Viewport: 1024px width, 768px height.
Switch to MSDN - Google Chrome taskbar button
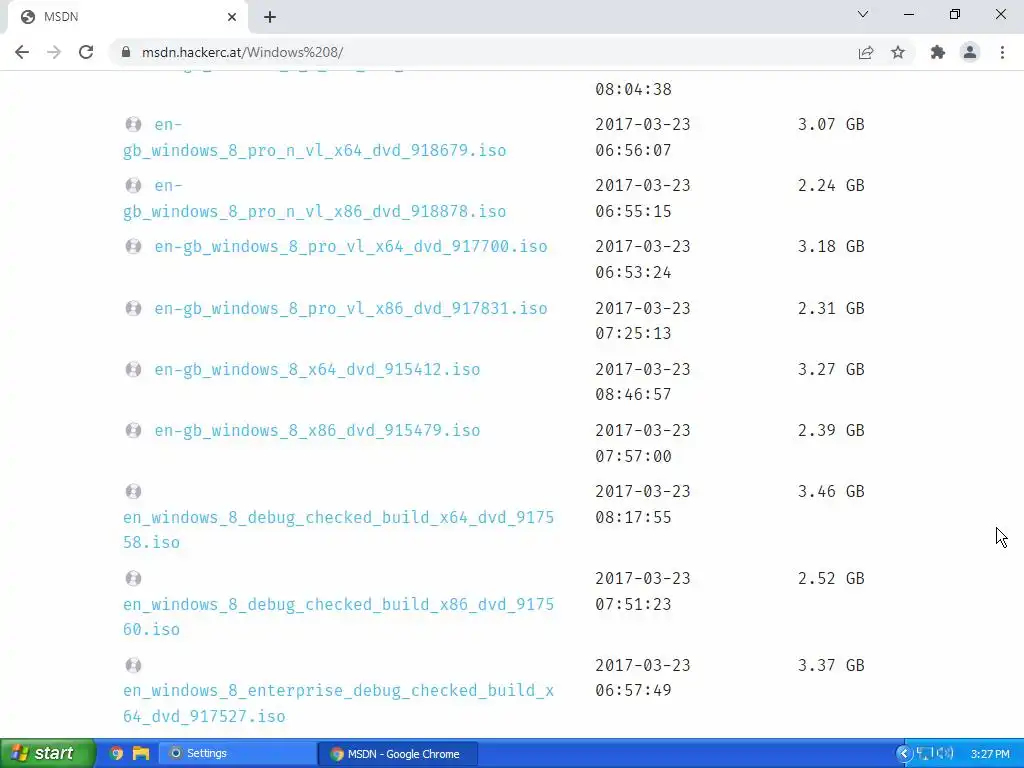398,754
